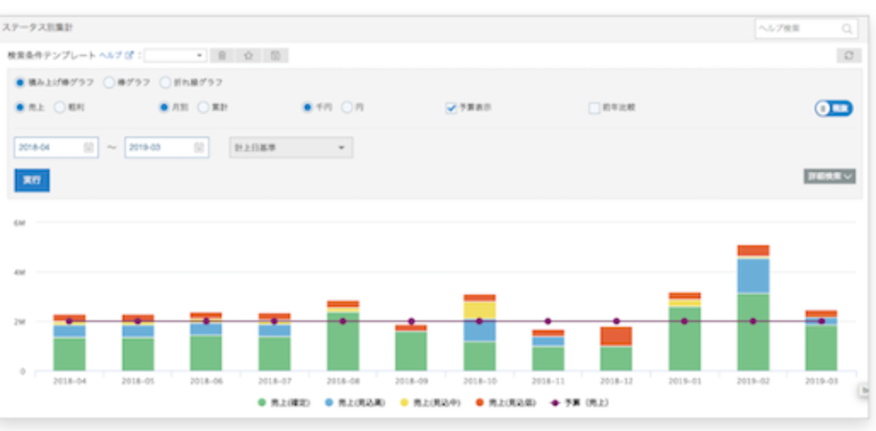Viewport: 876px width, 431px height.
Task: Open the ヘルプ link
Action: (x=110, y=56)
